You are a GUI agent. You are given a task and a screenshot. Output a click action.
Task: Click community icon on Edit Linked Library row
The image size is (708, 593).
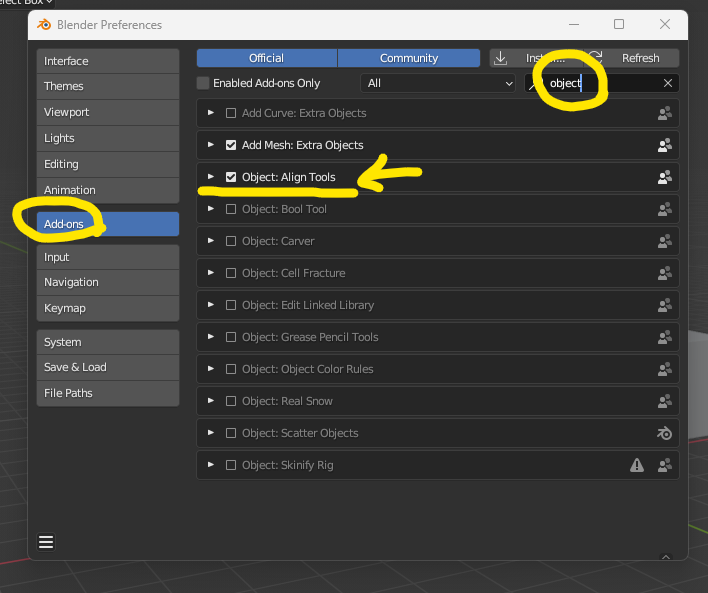pyautogui.click(x=665, y=305)
